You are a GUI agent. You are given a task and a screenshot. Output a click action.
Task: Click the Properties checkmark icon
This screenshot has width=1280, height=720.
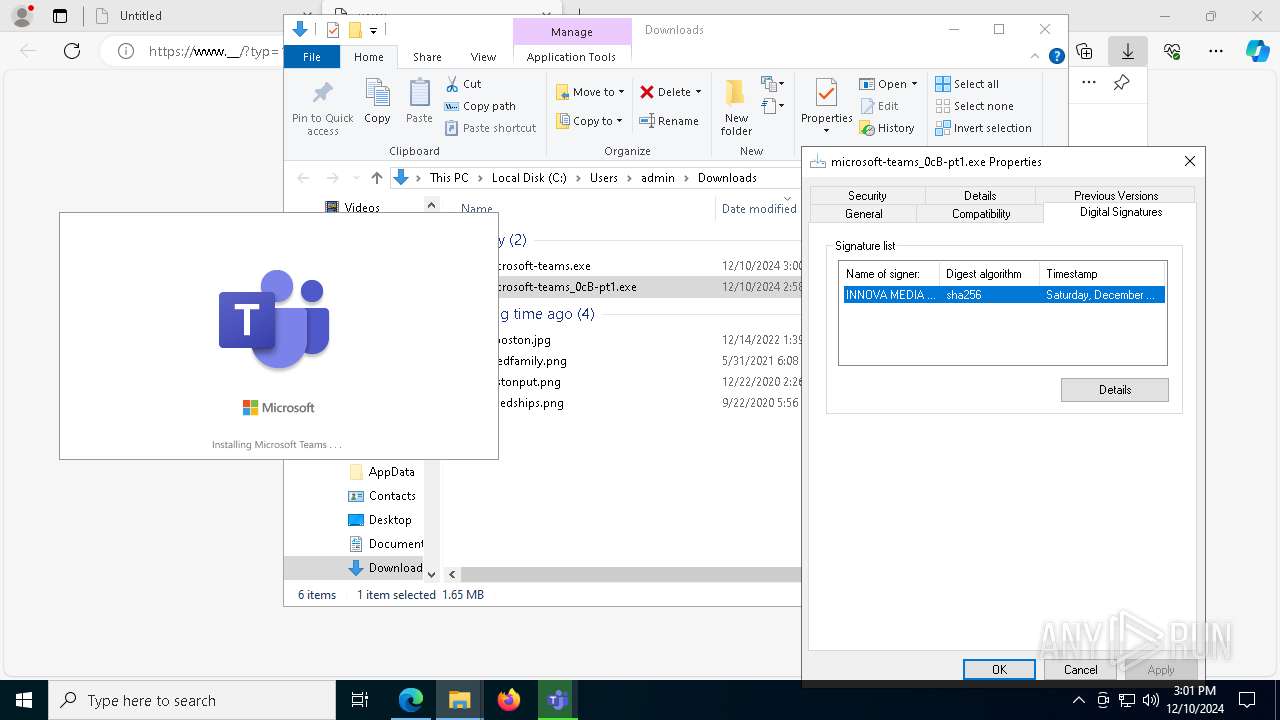click(826, 94)
